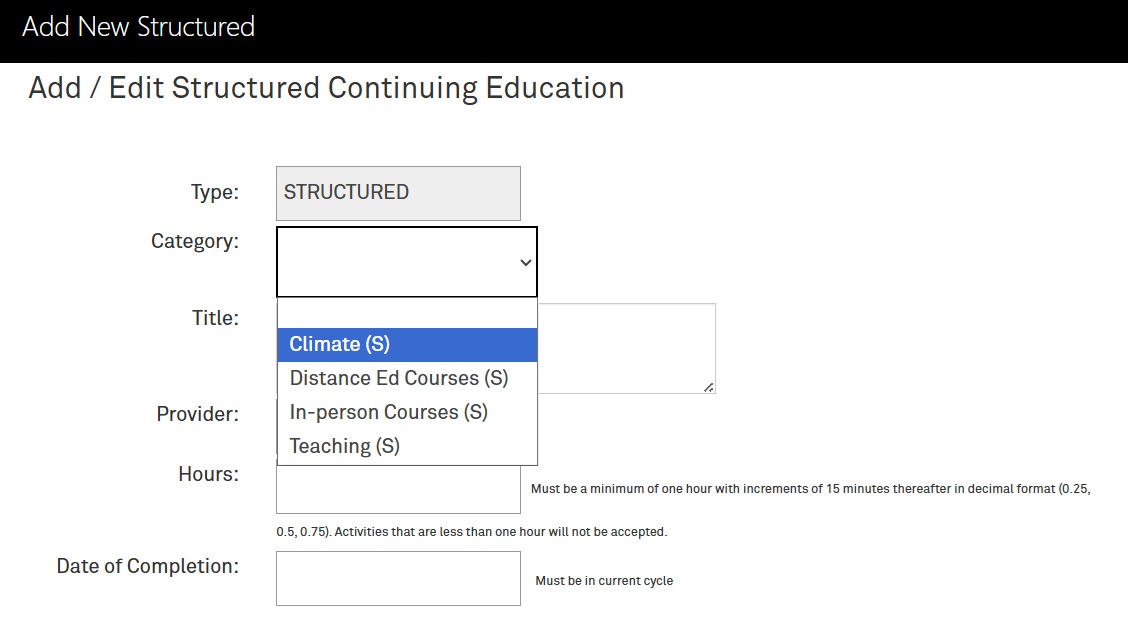Click the Title label

[x=215, y=318]
